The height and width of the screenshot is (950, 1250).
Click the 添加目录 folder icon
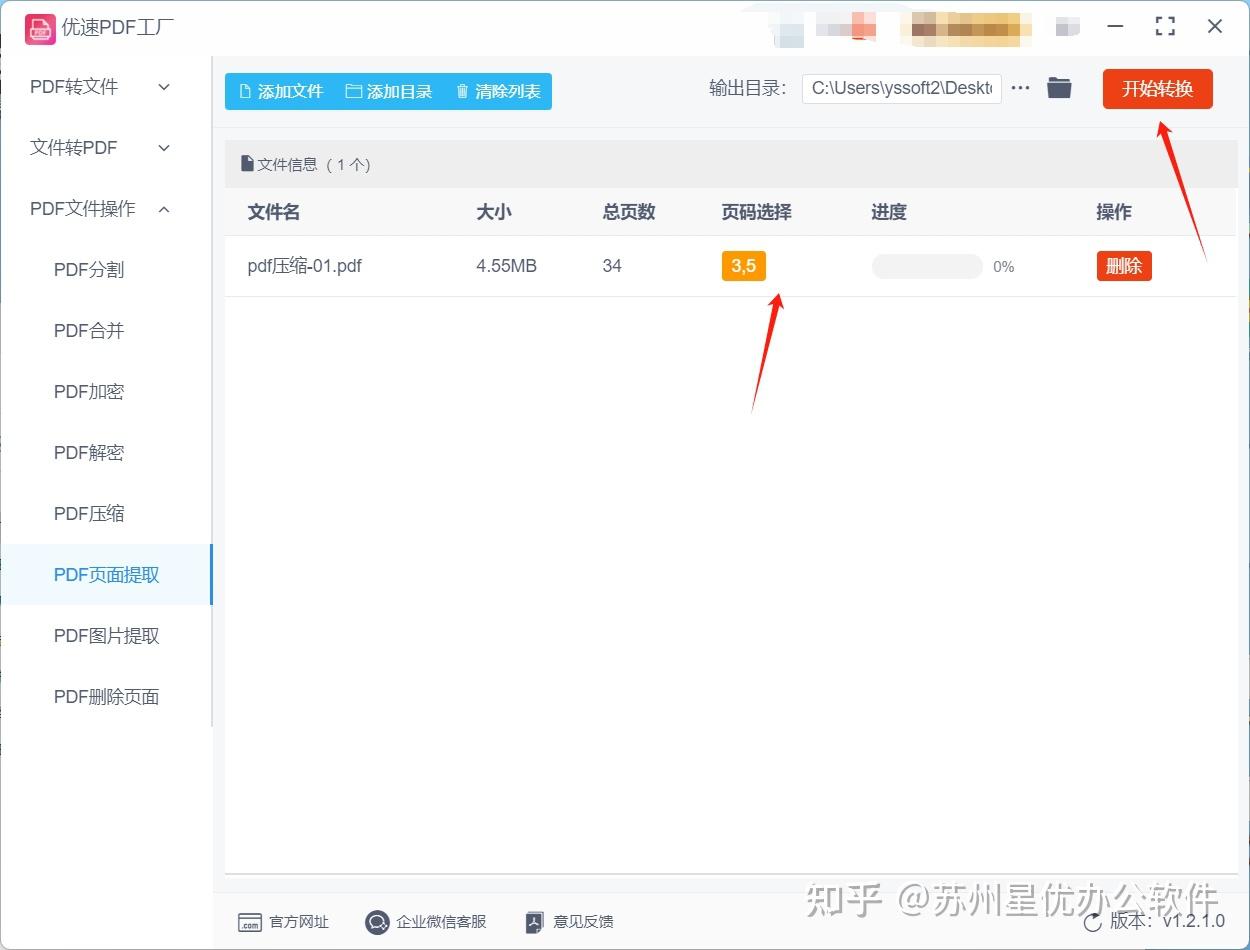coord(353,91)
